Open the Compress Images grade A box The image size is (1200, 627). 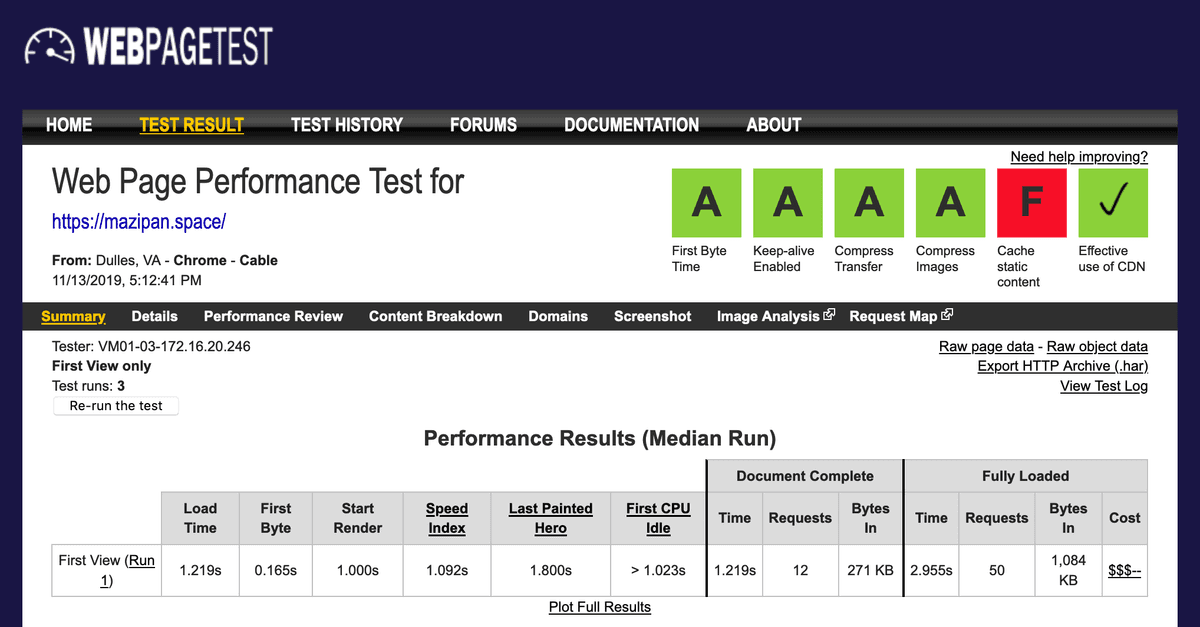(x=950, y=203)
